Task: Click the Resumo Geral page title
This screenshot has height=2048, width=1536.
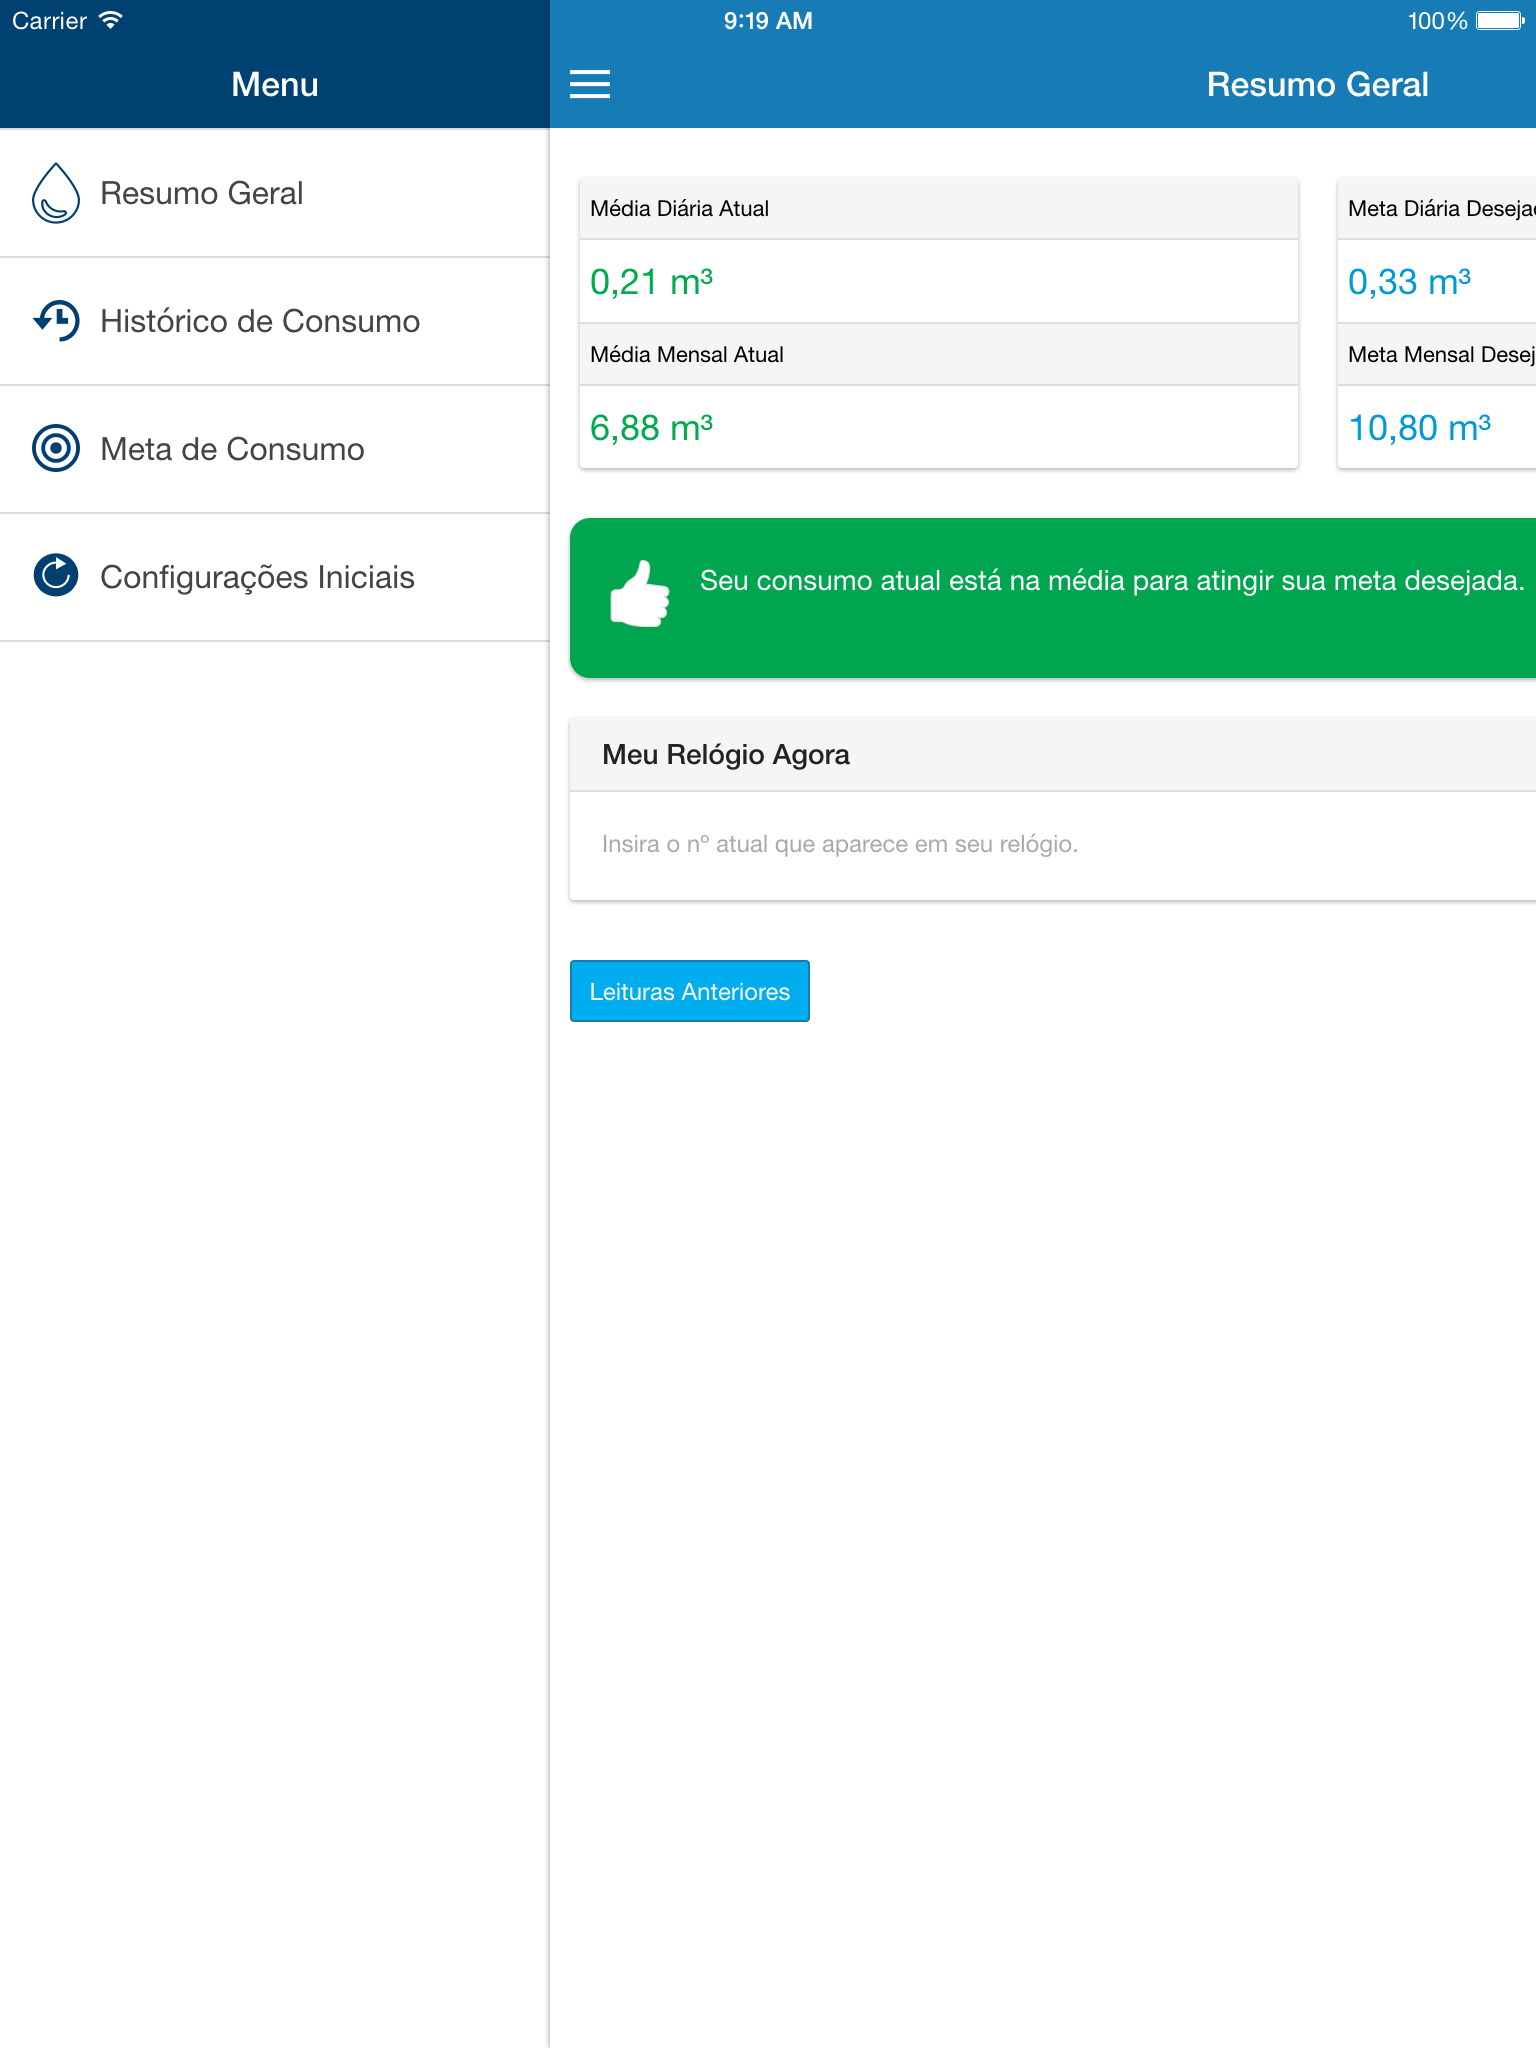Action: click(1317, 85)
